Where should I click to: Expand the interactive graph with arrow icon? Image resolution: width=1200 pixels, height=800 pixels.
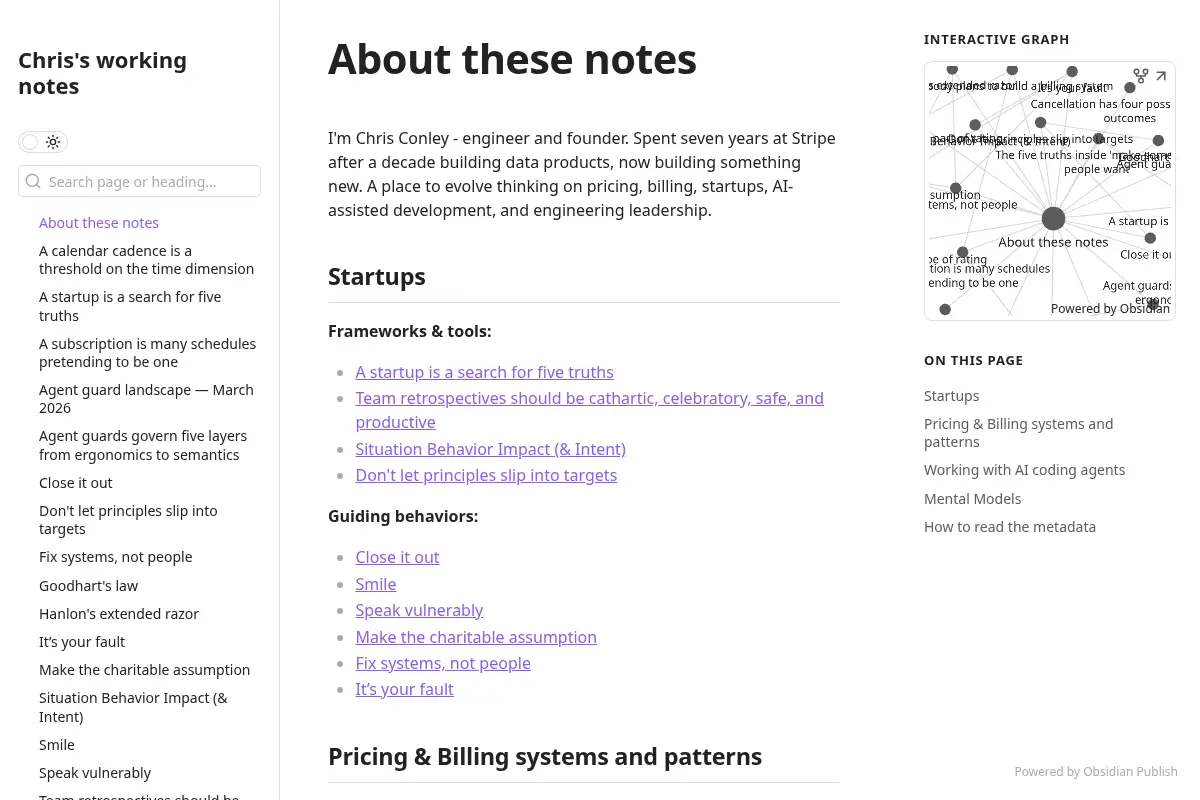pyautogui.click(x=1161, y=76)
